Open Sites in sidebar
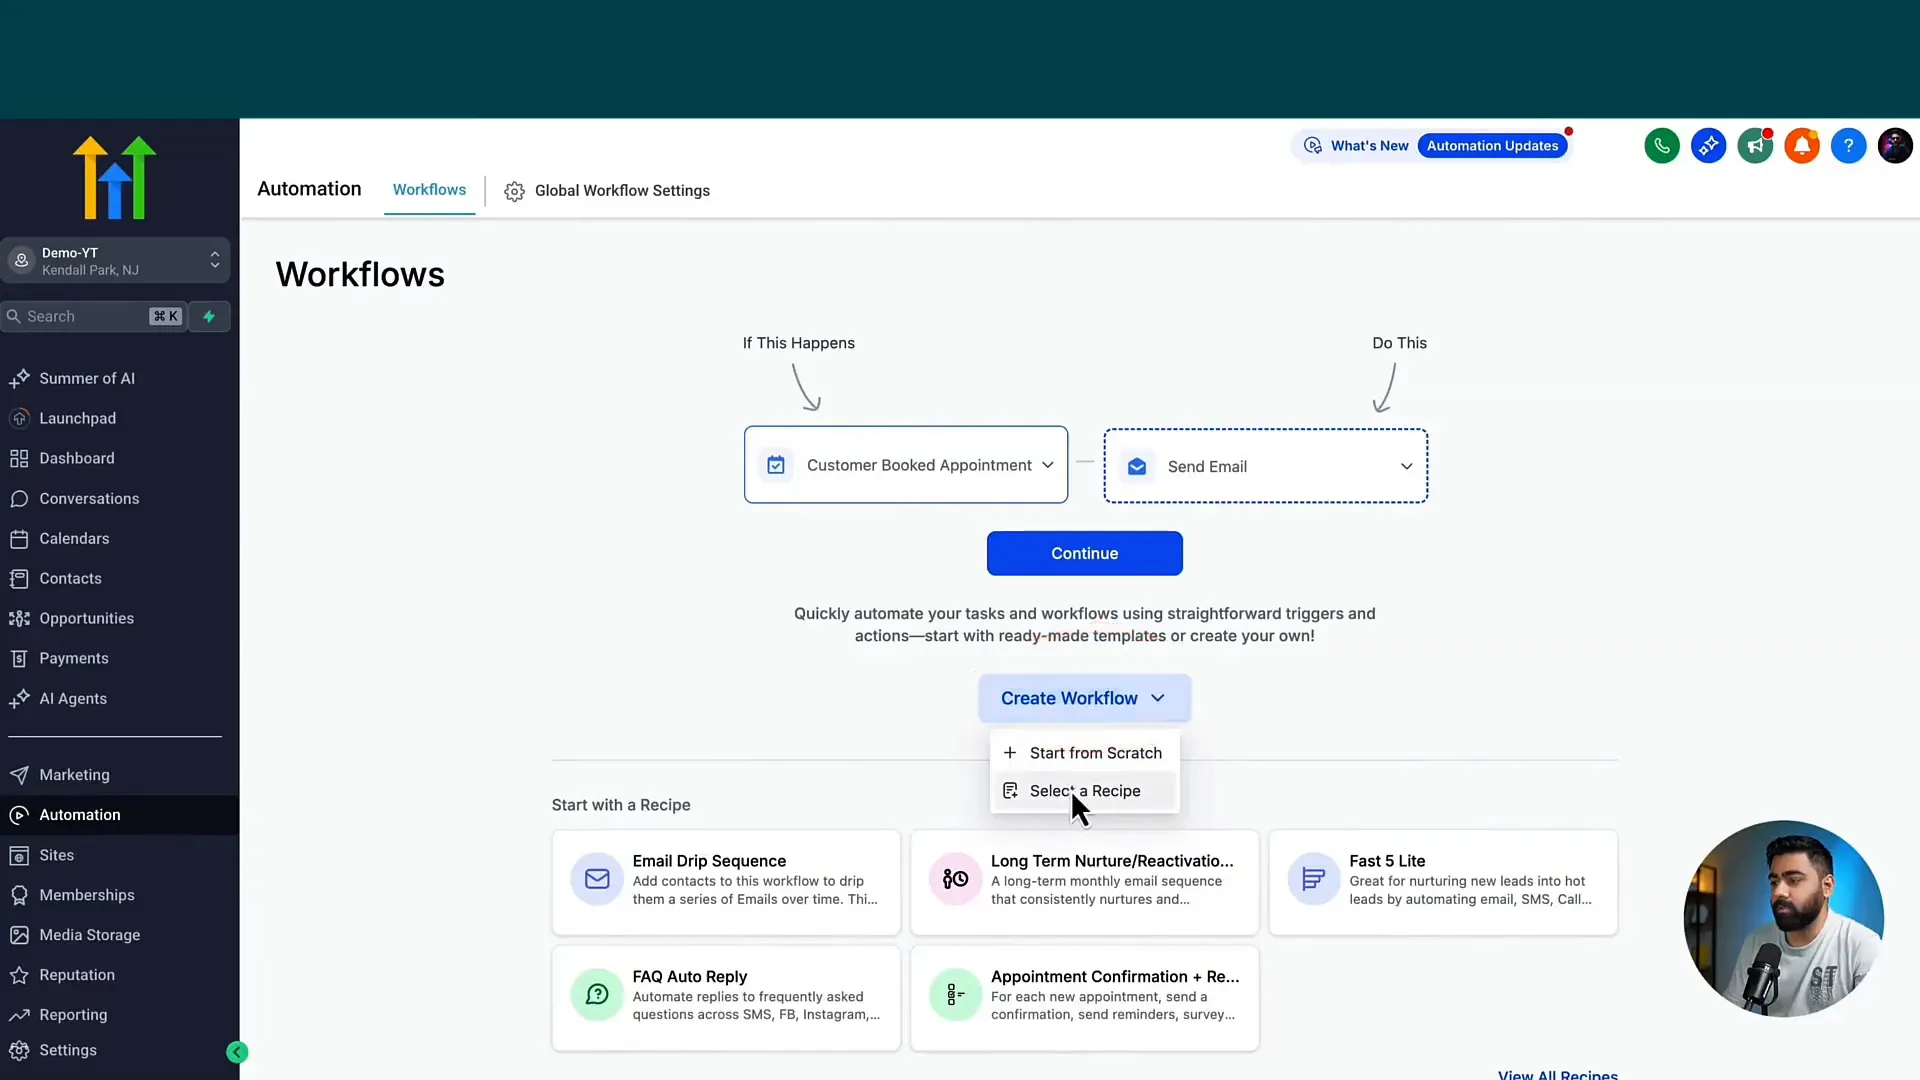1920x1080 pixels. click(x=57, y=855)
